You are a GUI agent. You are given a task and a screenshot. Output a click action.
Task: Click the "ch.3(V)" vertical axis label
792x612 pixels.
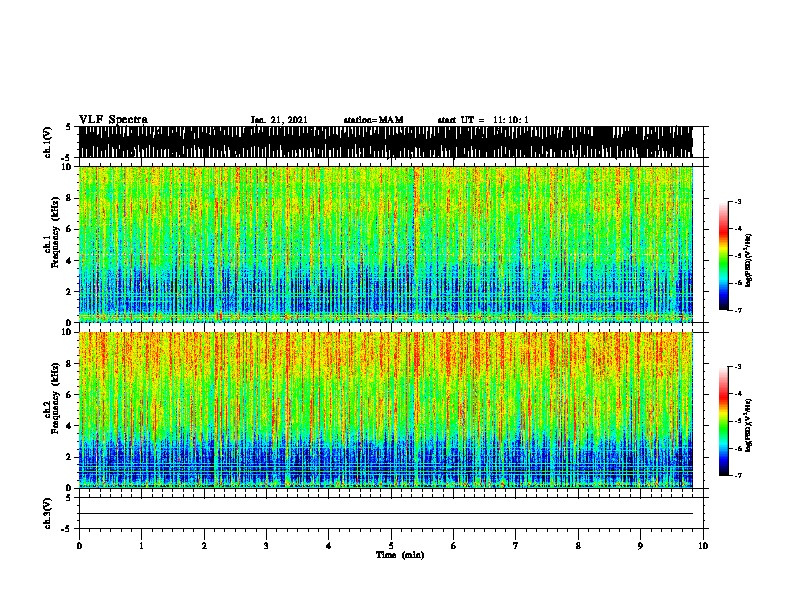point(48,513)
